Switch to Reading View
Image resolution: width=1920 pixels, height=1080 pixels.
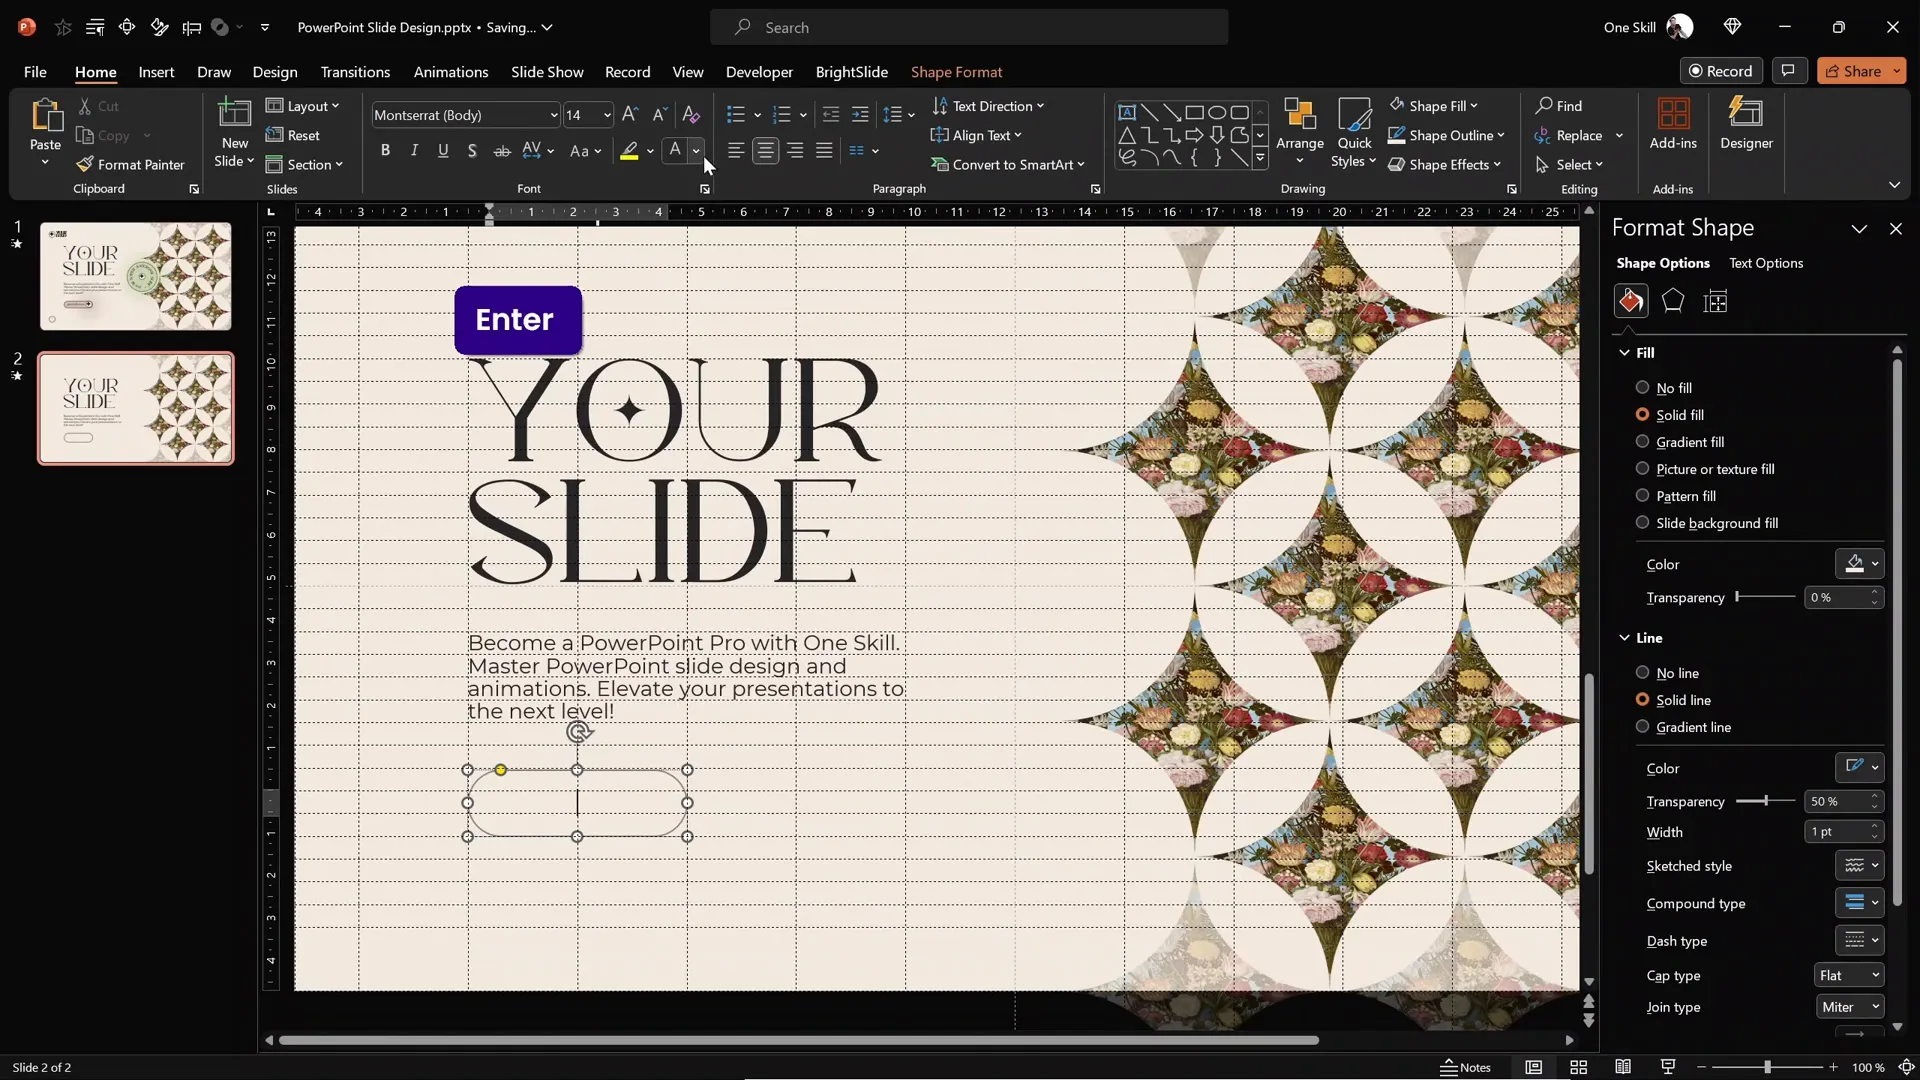click(1623, 1067)
